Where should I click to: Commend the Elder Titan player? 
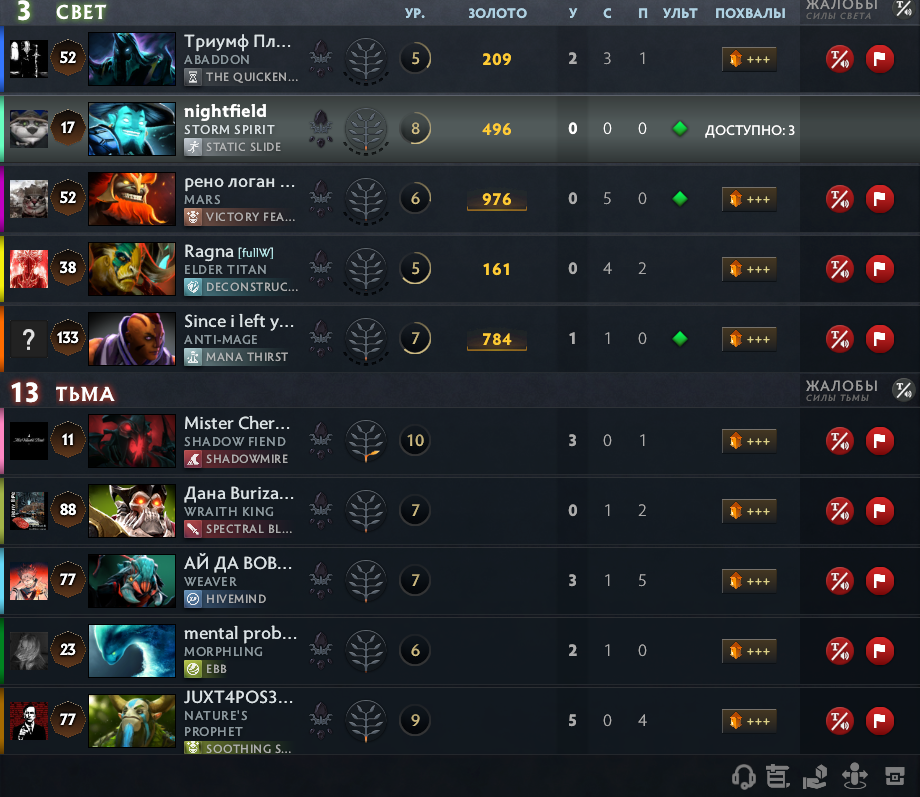click(749, 269)
